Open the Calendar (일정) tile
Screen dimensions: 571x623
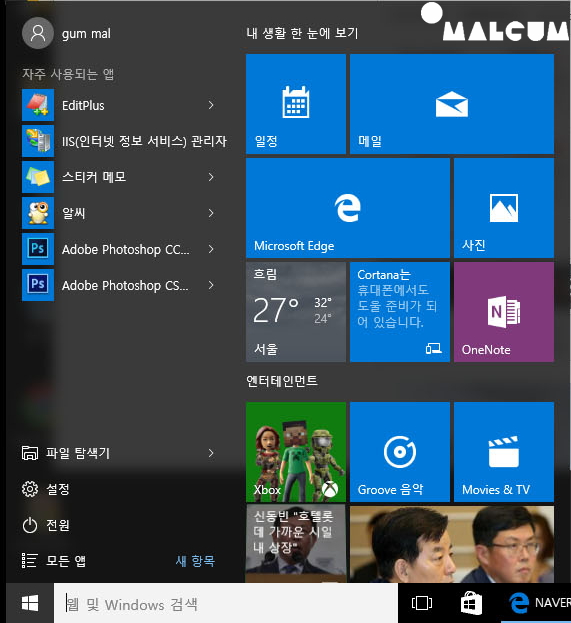[296, 104]
